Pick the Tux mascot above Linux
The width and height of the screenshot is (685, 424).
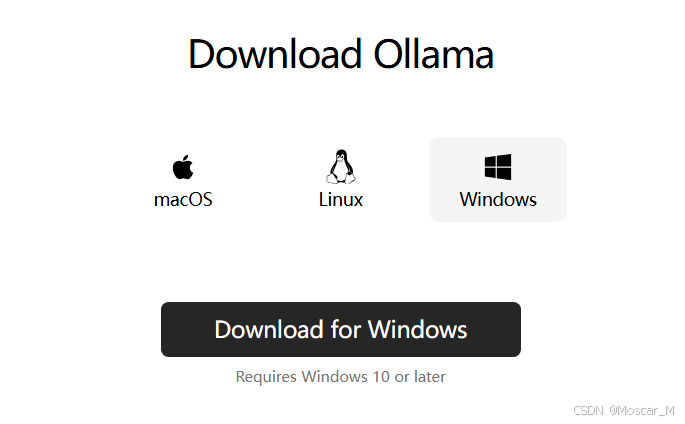tap(341, 167)
